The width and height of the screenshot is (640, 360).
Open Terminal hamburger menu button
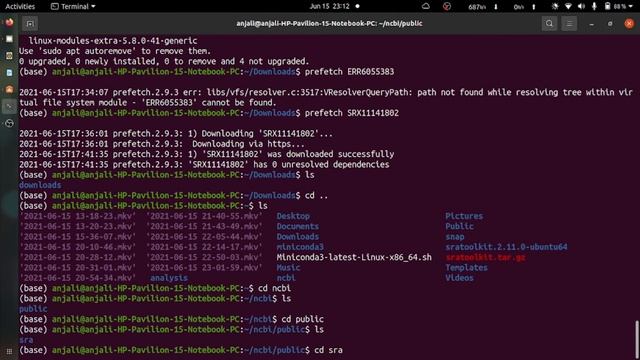[569, 24]
